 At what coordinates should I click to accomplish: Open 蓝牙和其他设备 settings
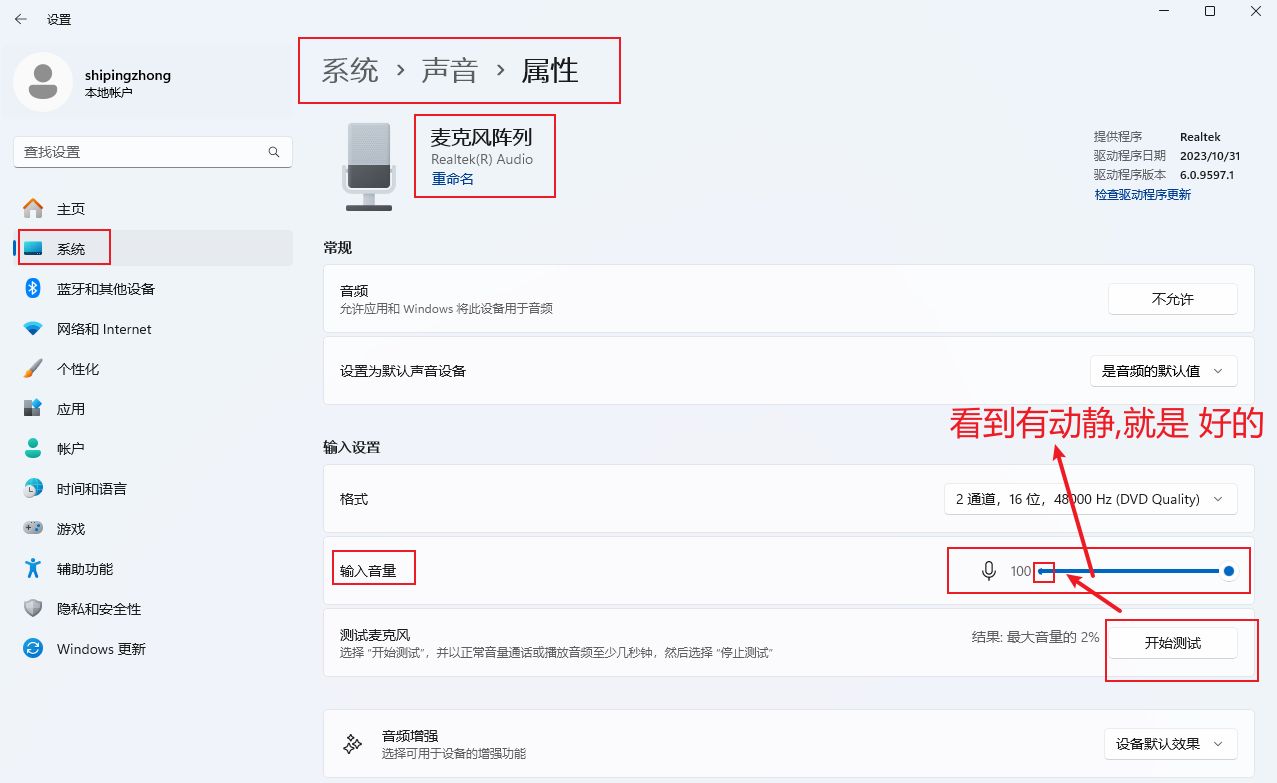coord(105,289)
